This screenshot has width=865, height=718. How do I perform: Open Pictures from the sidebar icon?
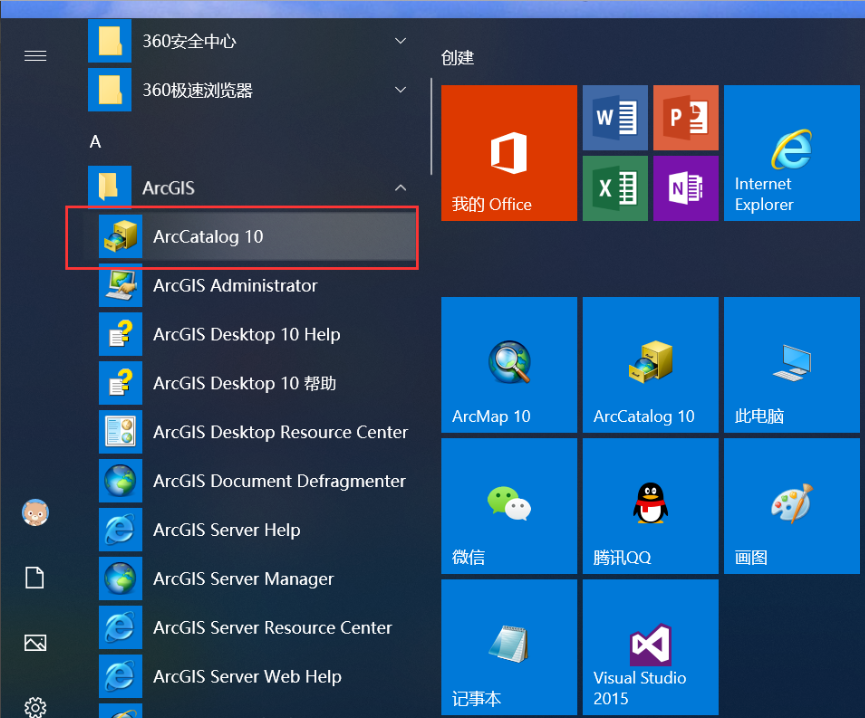click(35, 642)
